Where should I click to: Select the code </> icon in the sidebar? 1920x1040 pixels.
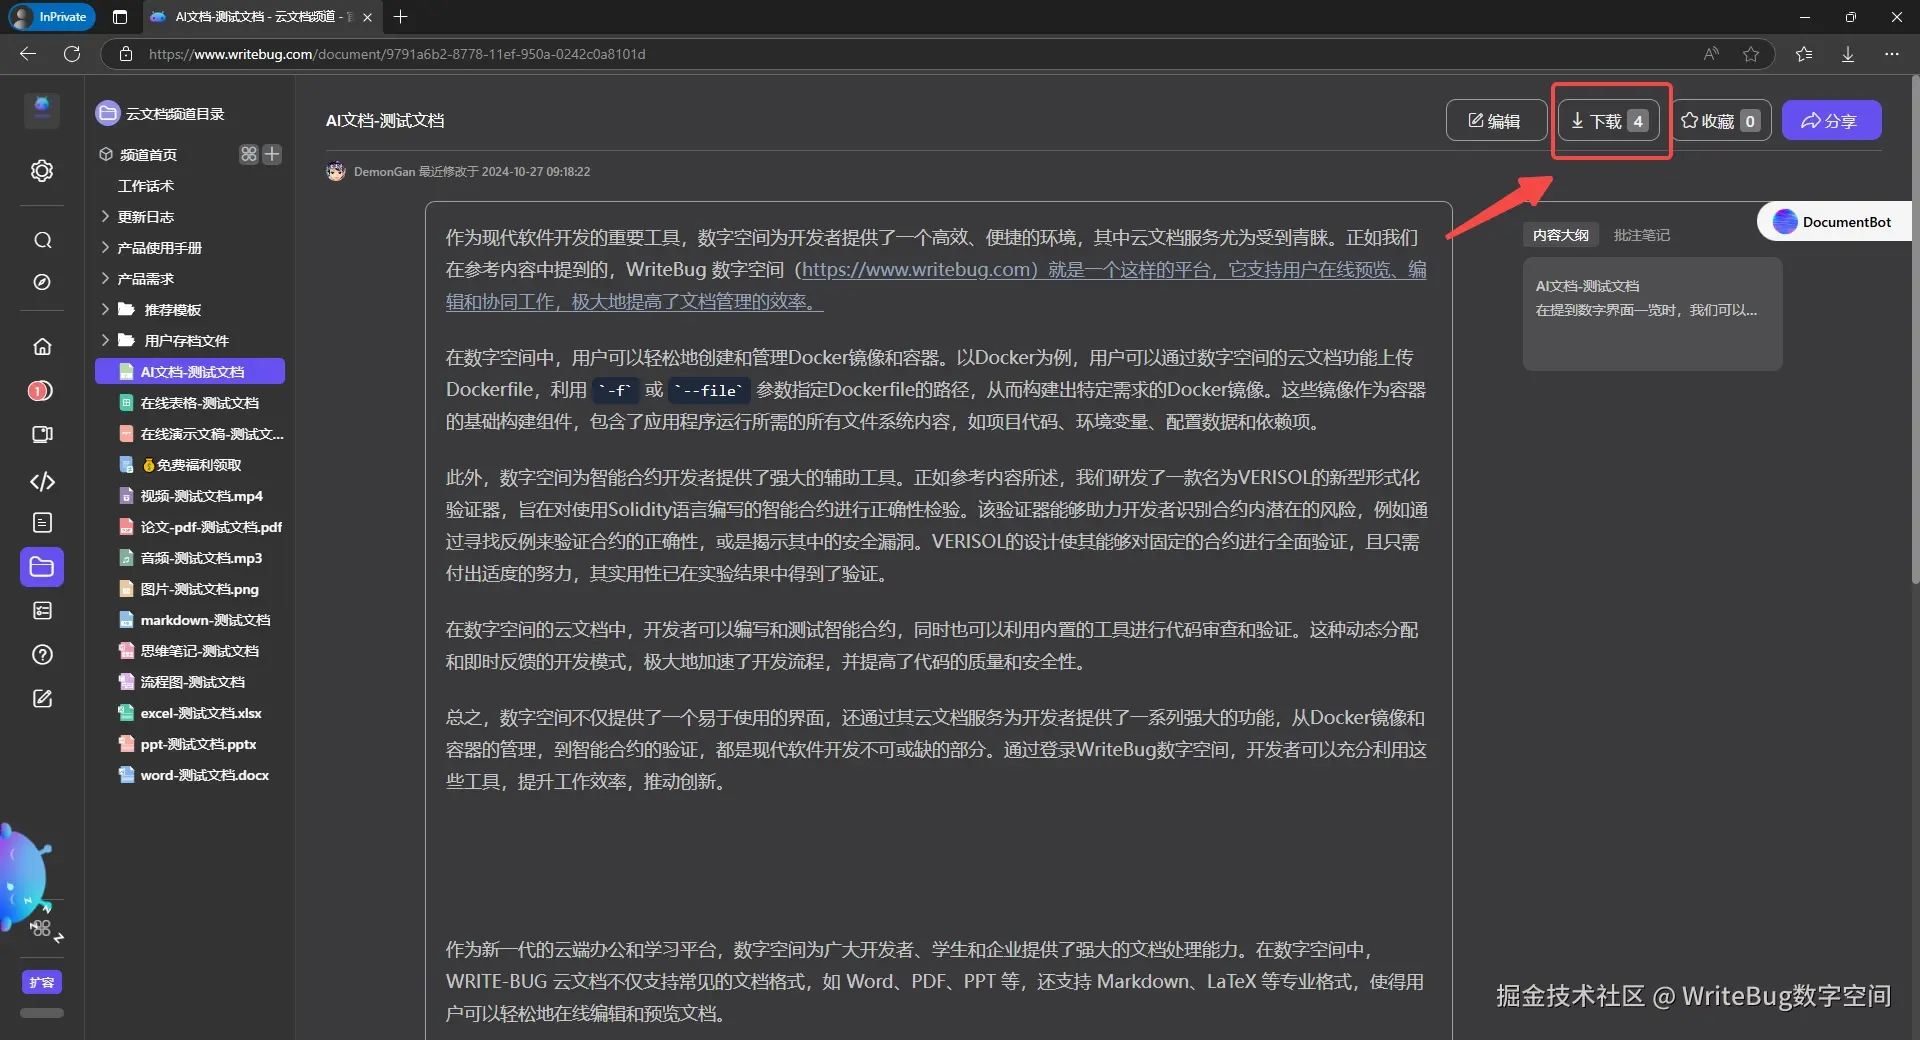point(41,482)
